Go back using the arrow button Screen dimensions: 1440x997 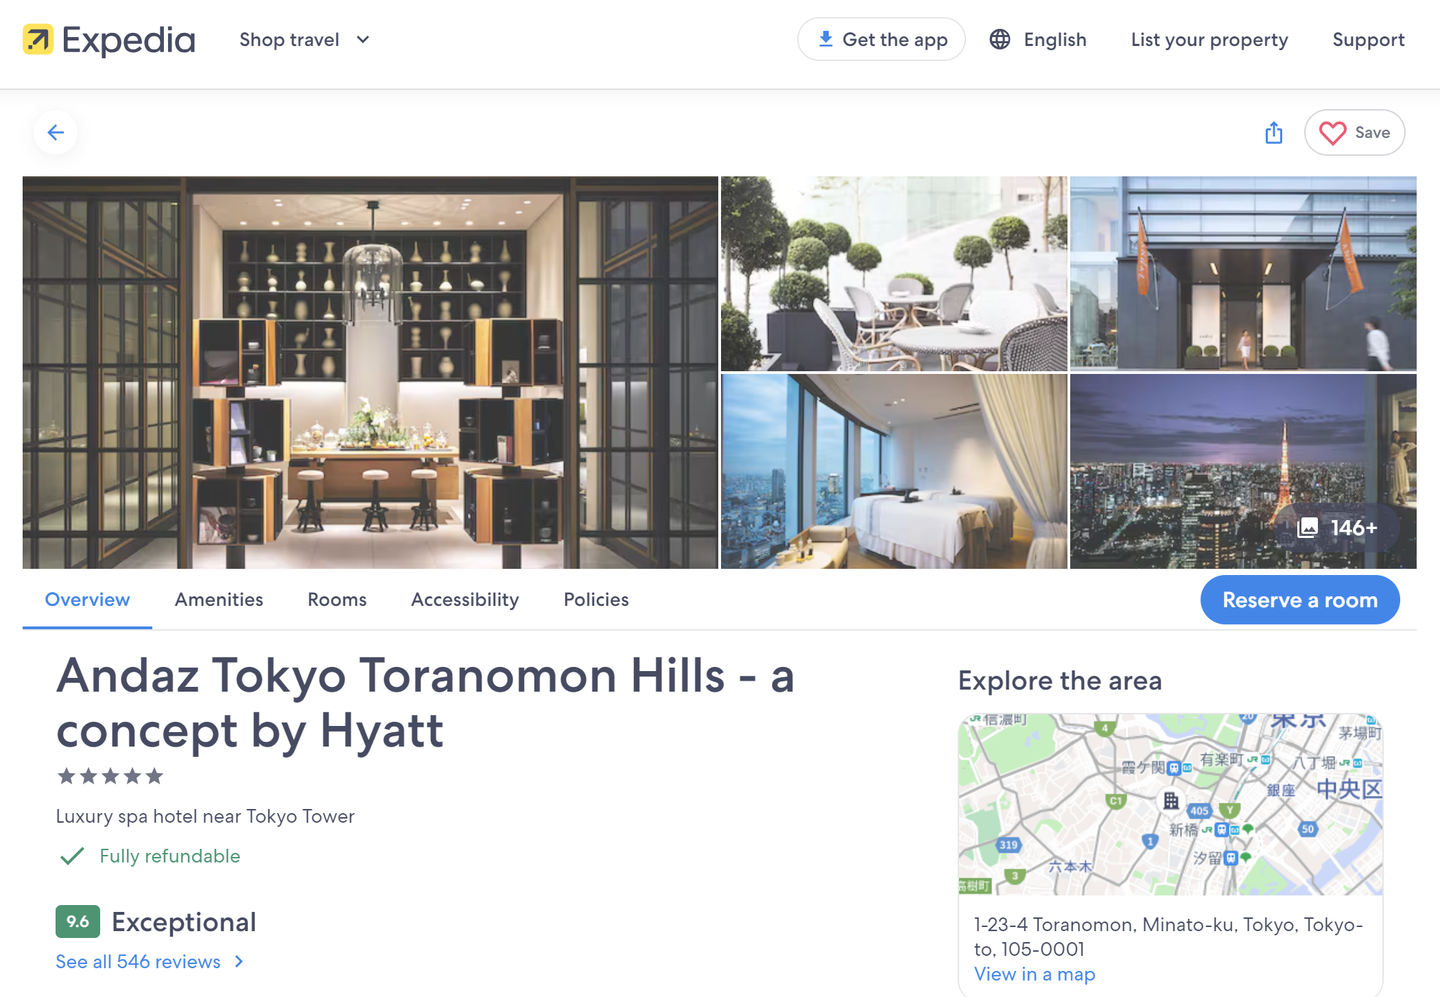click(56, 132)
